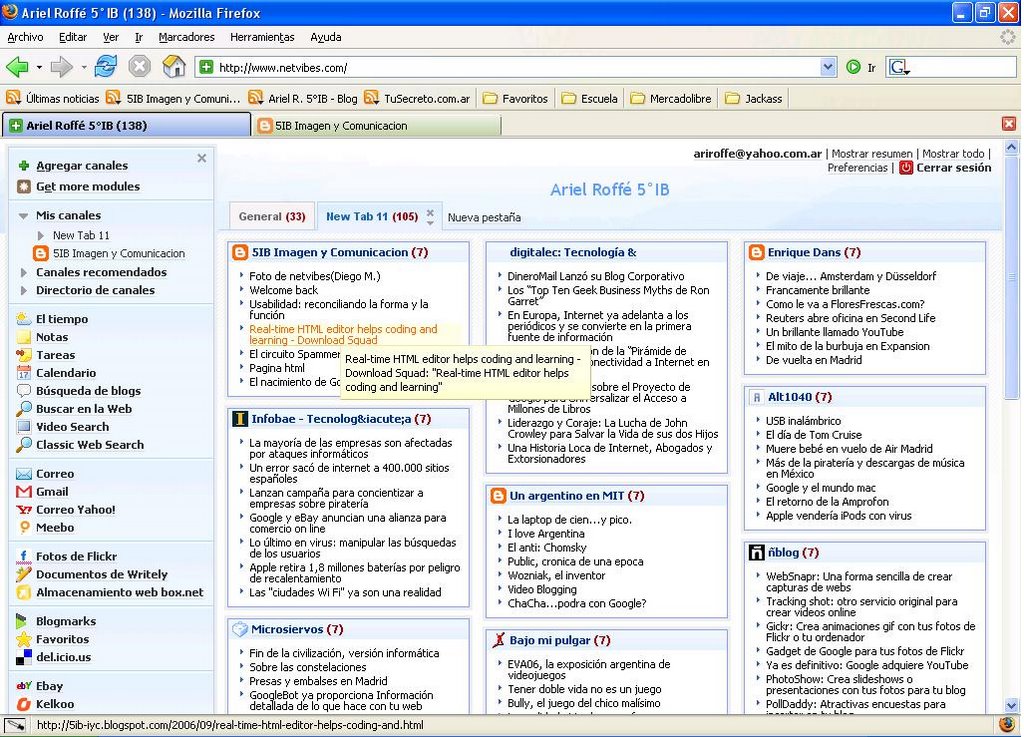Open 'USB inalámbrico' article in Alt1040
Screen dimensions: 1024x737
(803, 421)
